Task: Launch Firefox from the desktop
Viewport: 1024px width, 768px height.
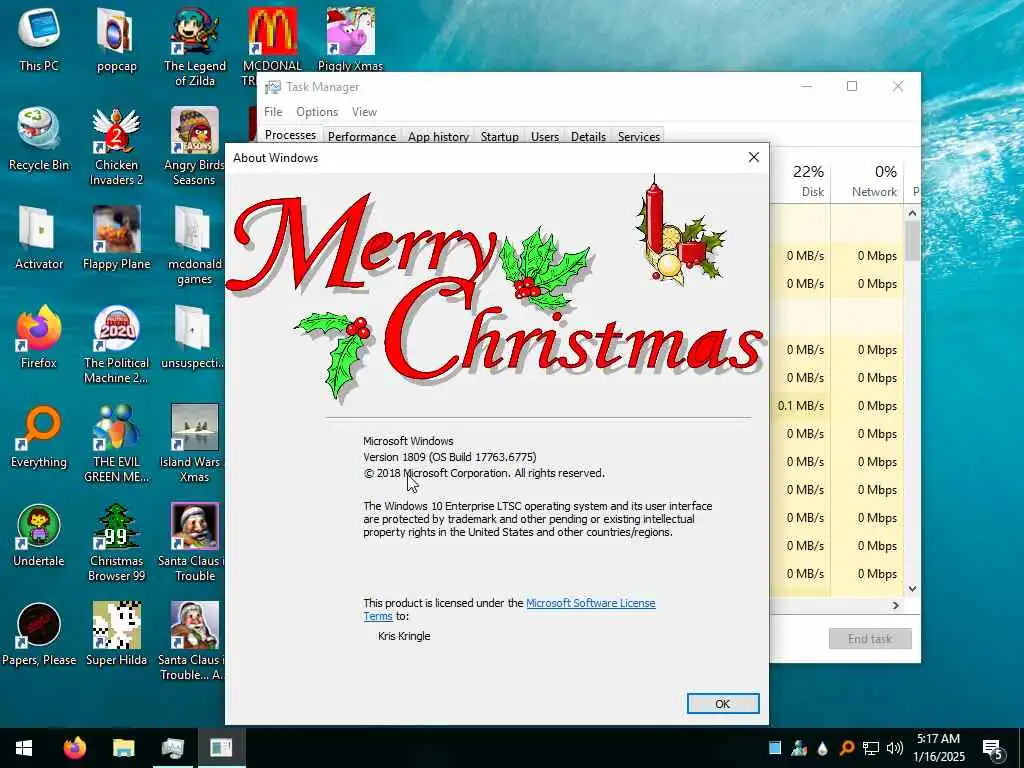Action: point(39,336)
